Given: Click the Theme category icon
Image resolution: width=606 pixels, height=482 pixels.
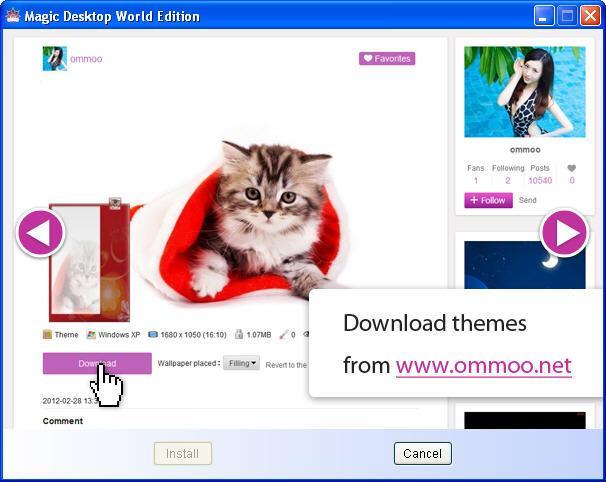Looking at the screenshot, I should (x=47, y=334).
